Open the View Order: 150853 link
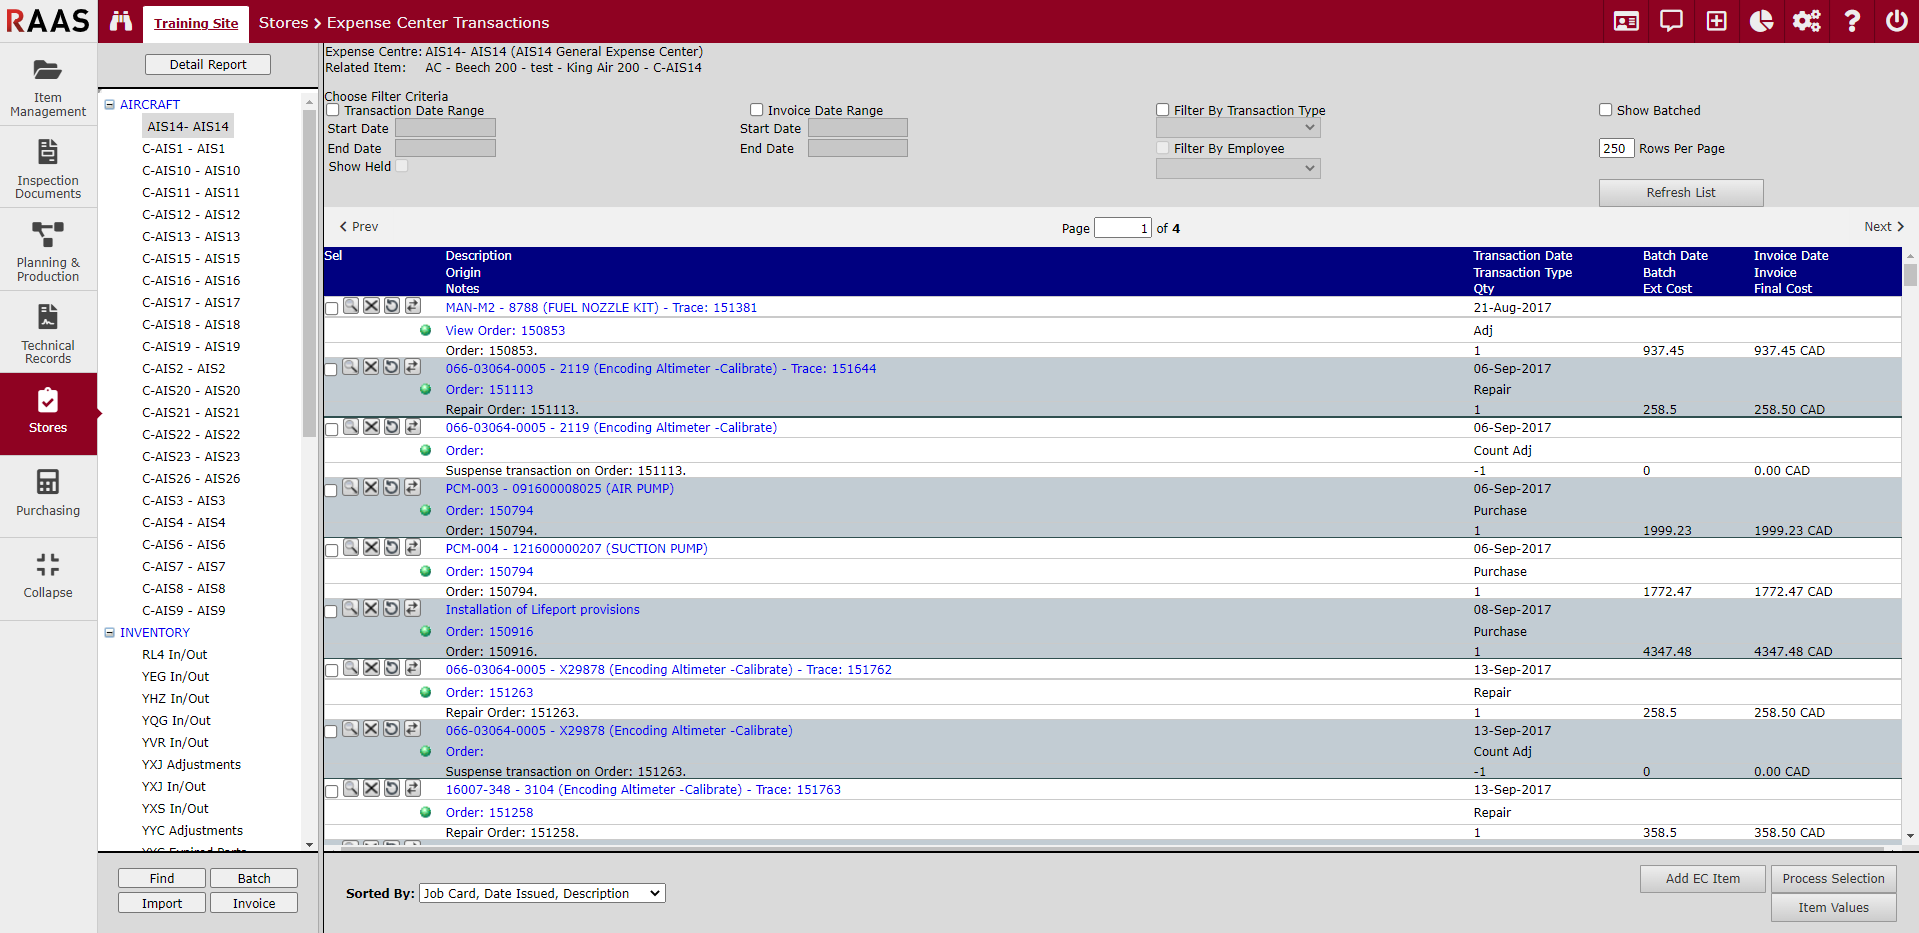Image resolution: width=1919 pixels, height=933 pixels. point(505,330)
